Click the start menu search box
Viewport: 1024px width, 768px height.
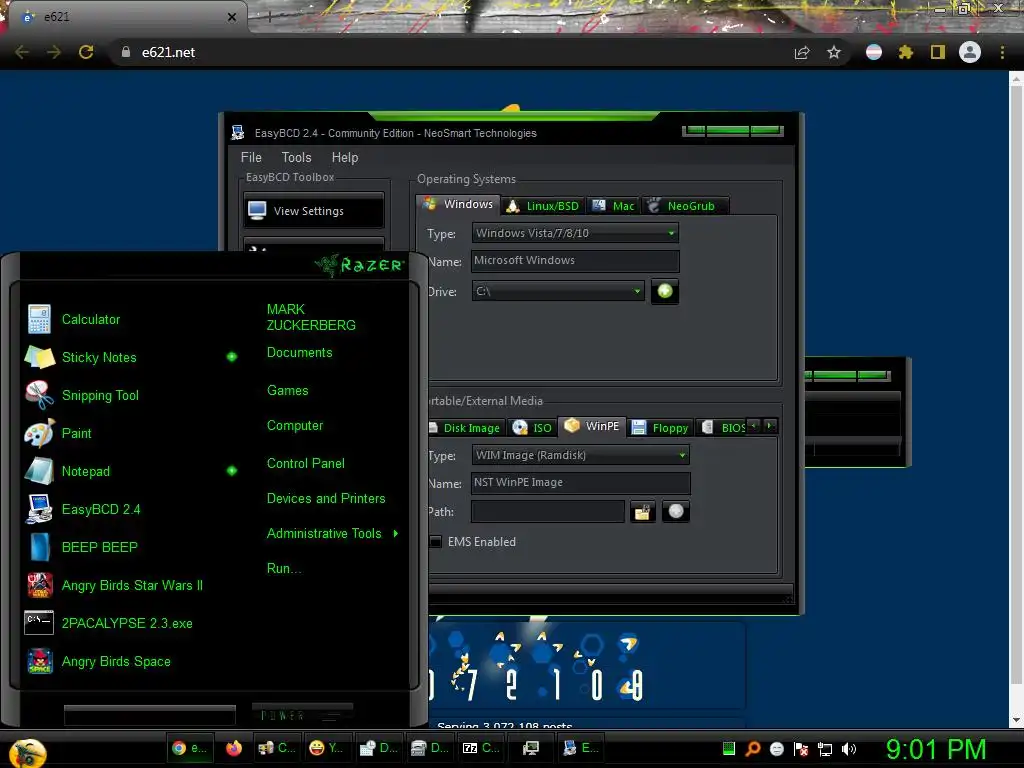coord(150,715)
